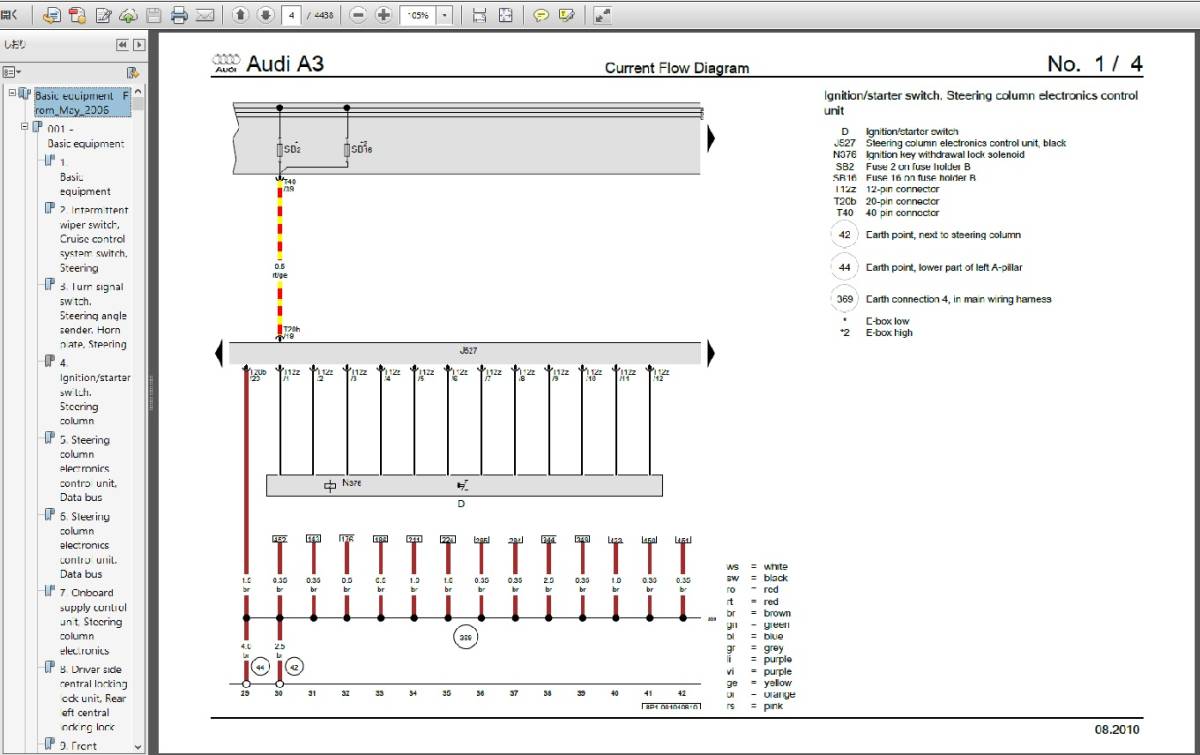Click the 'E-box high' legend note

[x=889, y=333]
